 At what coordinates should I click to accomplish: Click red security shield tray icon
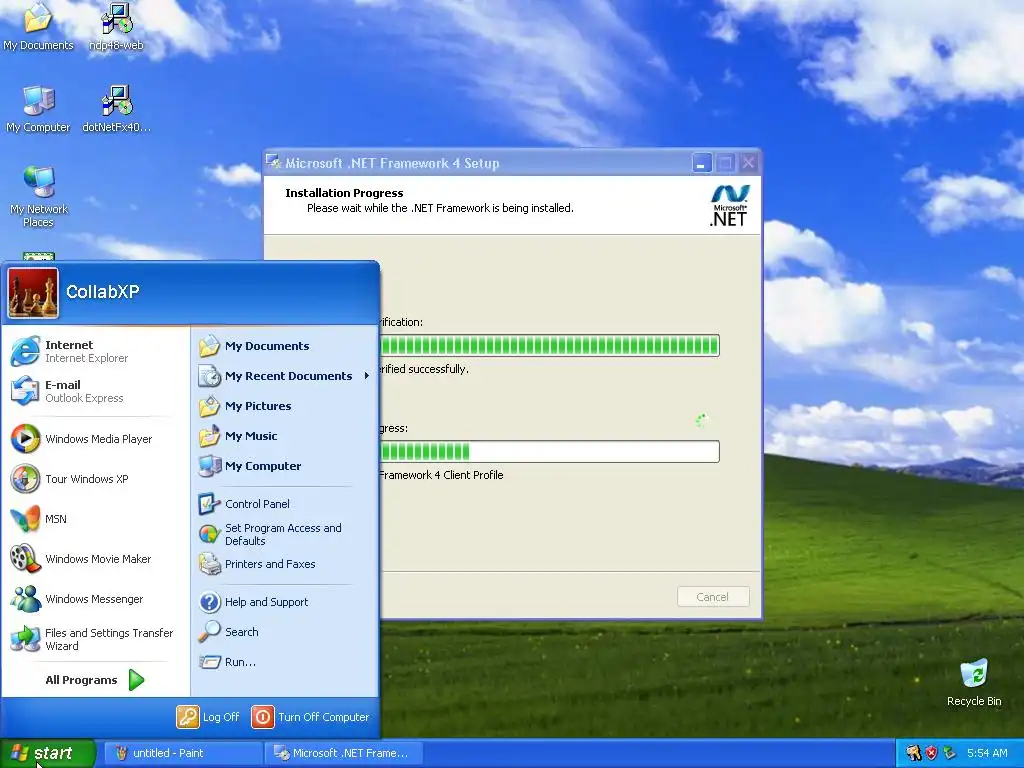931,753
